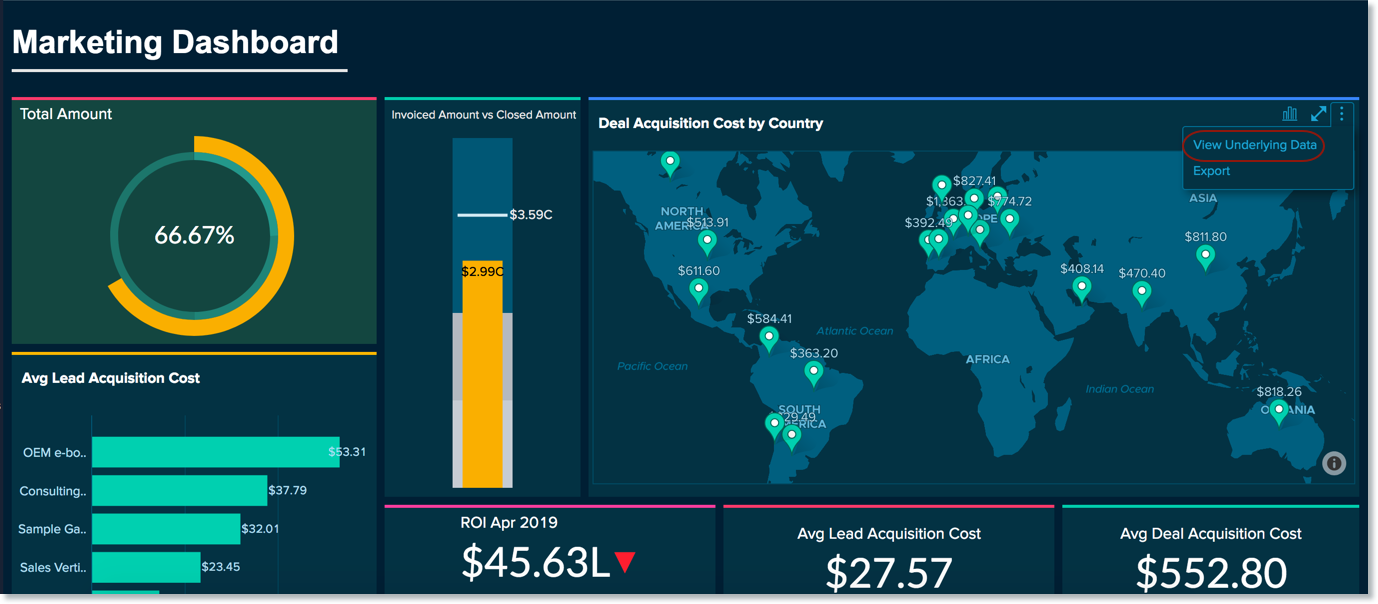1378x604 pixels.
Task: Click the chart-type bar icon on the map widget
Action: tap(1290, 113)
